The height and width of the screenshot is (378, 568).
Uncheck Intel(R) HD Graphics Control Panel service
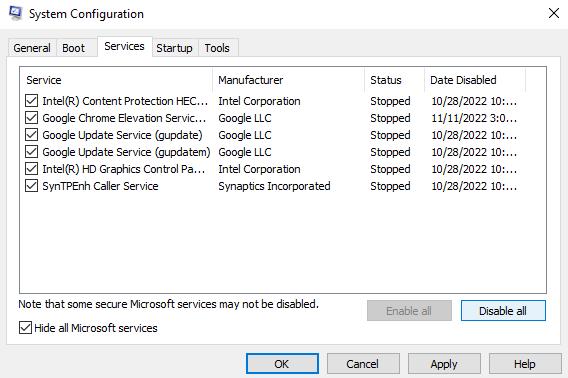pos(32,169)
